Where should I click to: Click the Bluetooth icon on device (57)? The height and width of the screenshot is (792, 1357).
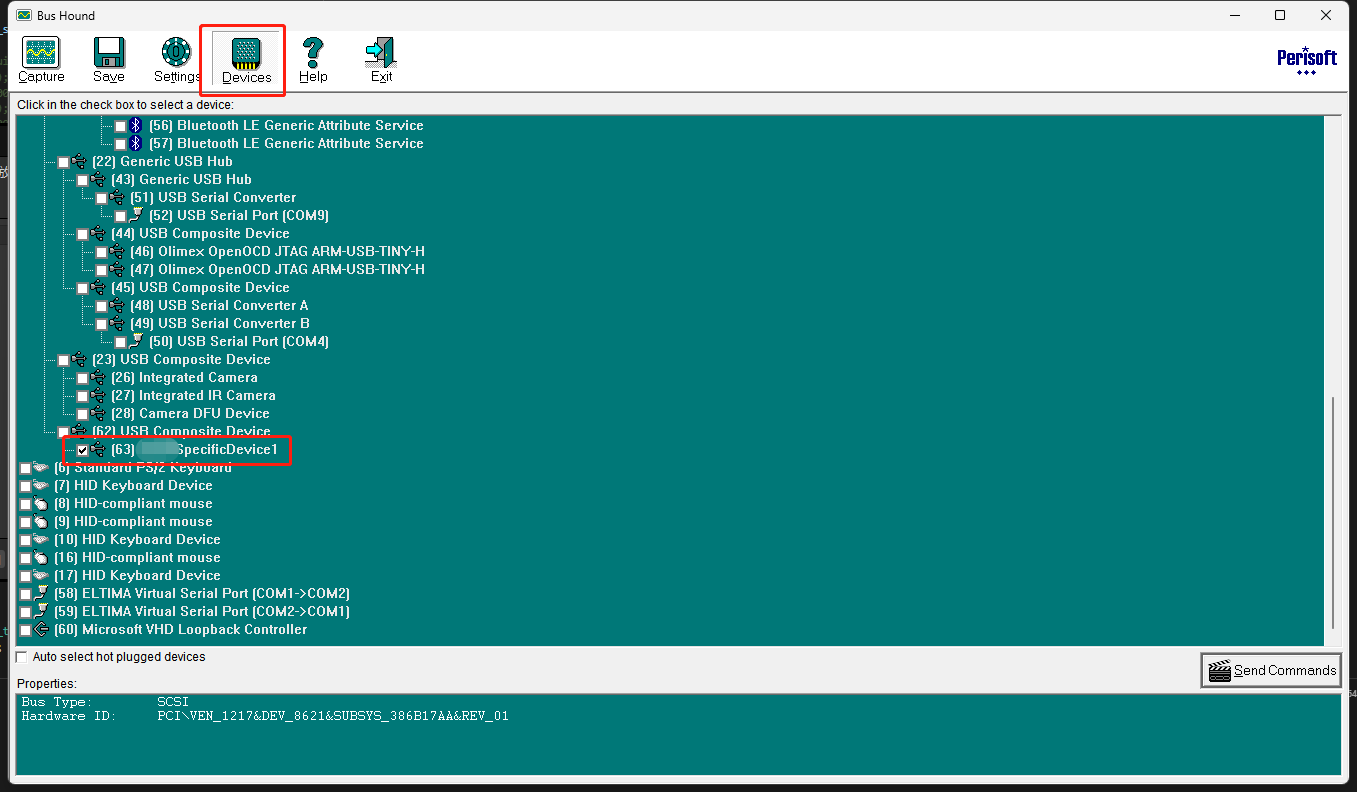coord(136,143)
